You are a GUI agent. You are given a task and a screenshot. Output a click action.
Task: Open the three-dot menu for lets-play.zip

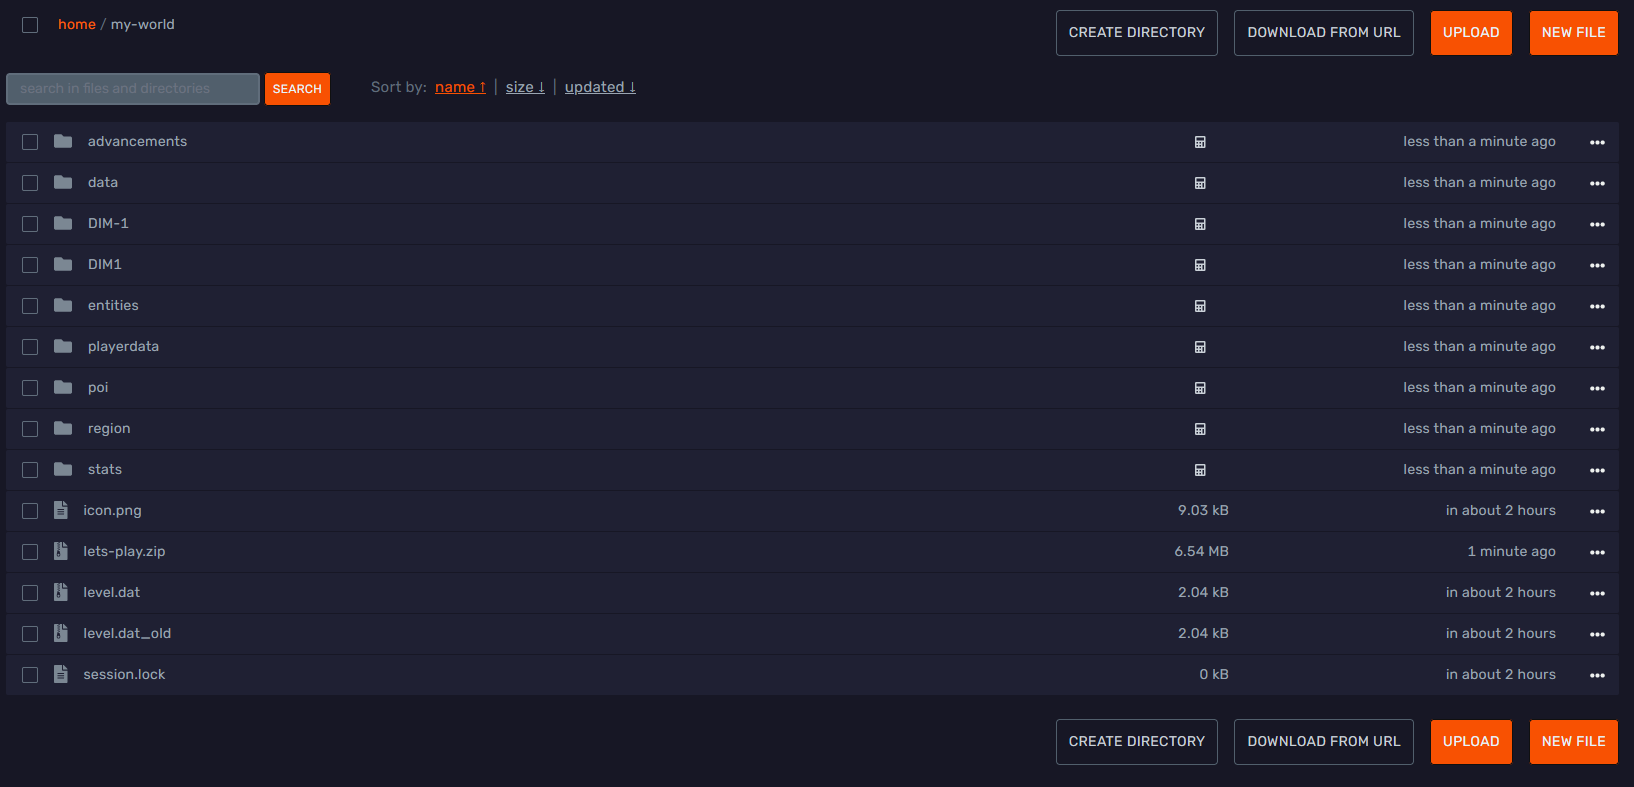tap(1597, 552)
